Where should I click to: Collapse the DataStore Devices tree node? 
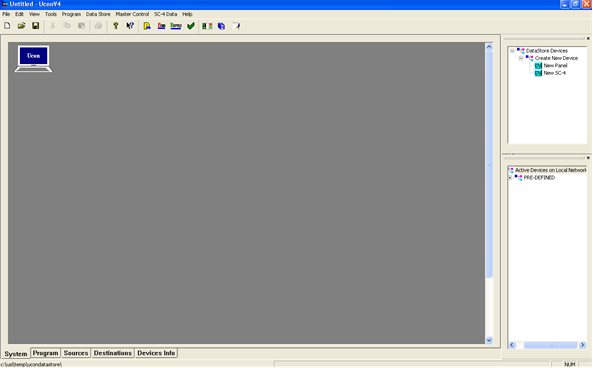[x=512, y=51]
